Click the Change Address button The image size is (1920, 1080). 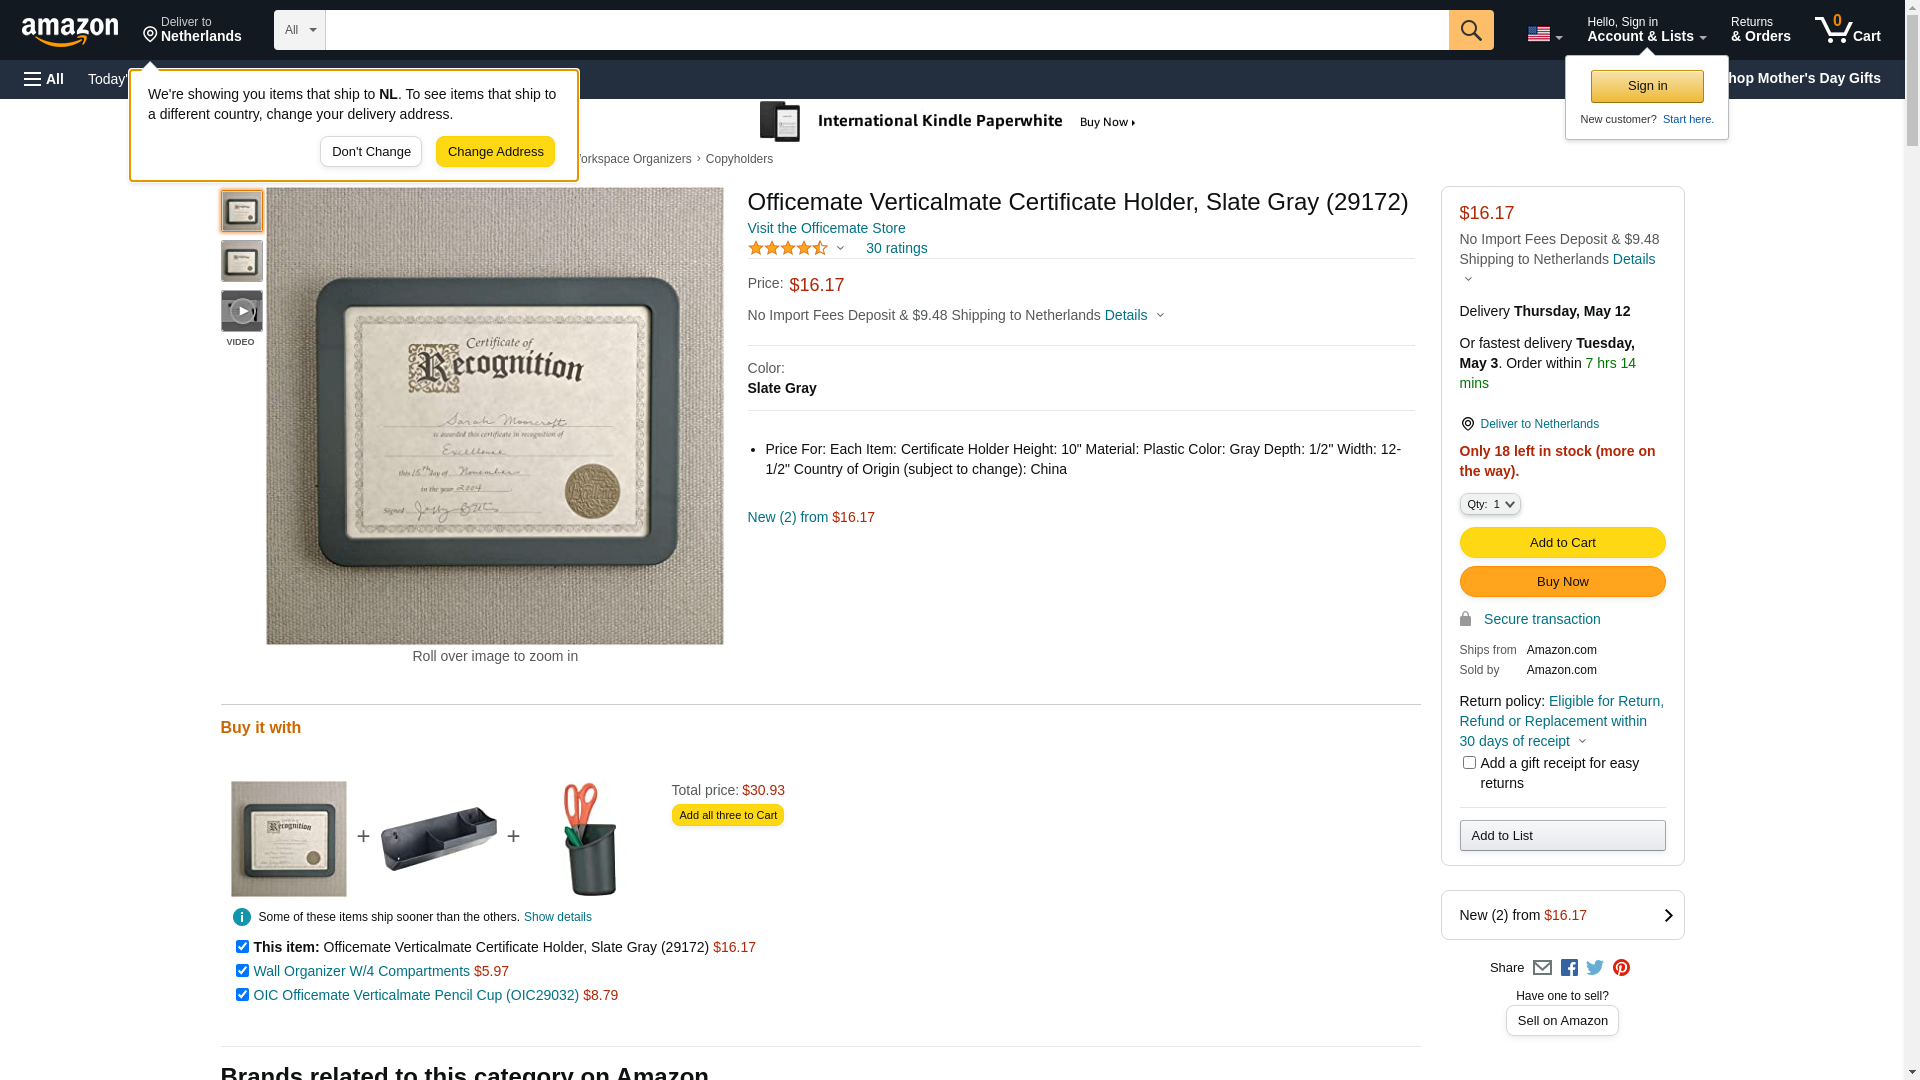[495, 152]
